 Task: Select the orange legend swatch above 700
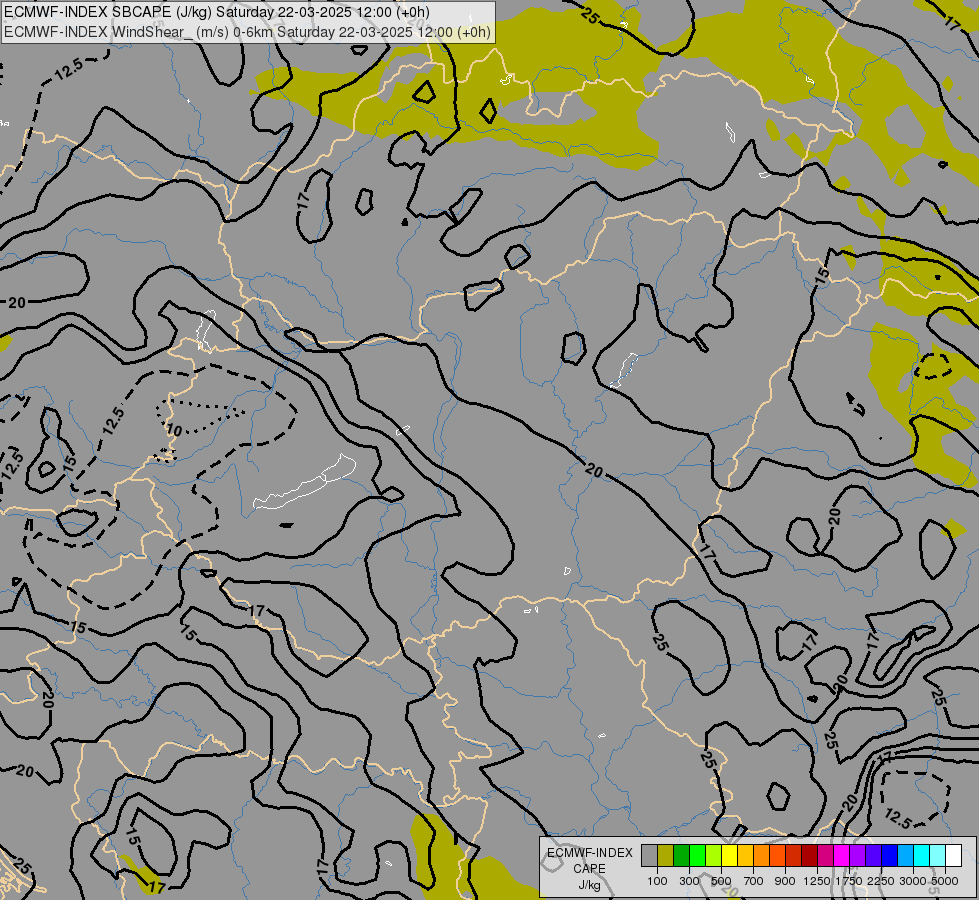coord(761,855)
